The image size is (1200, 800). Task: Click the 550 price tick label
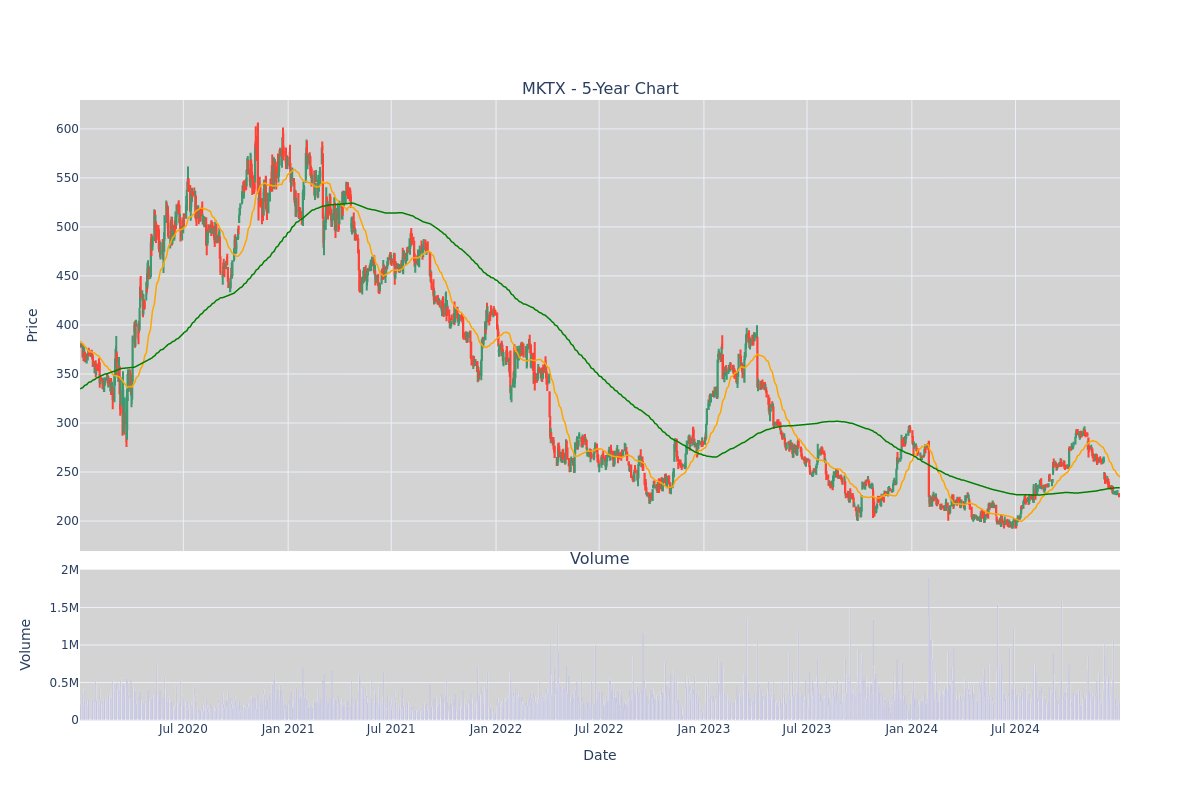click(67, 178)
